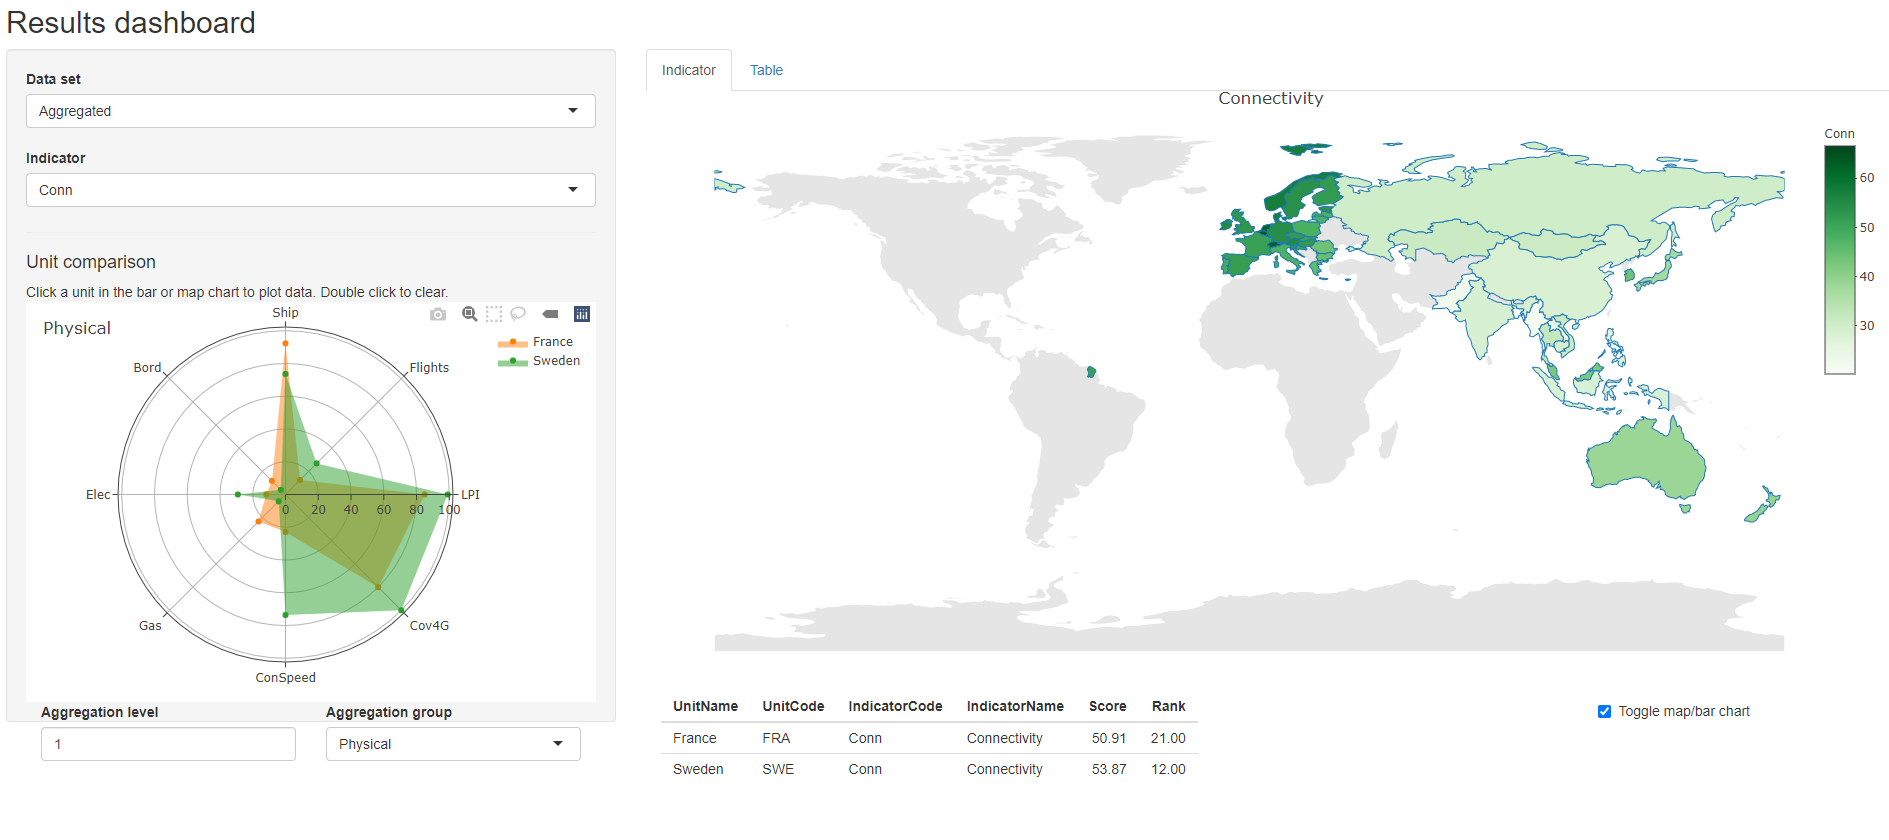
Task: Click Australia on the Connectivity map
Action: 1645,460
